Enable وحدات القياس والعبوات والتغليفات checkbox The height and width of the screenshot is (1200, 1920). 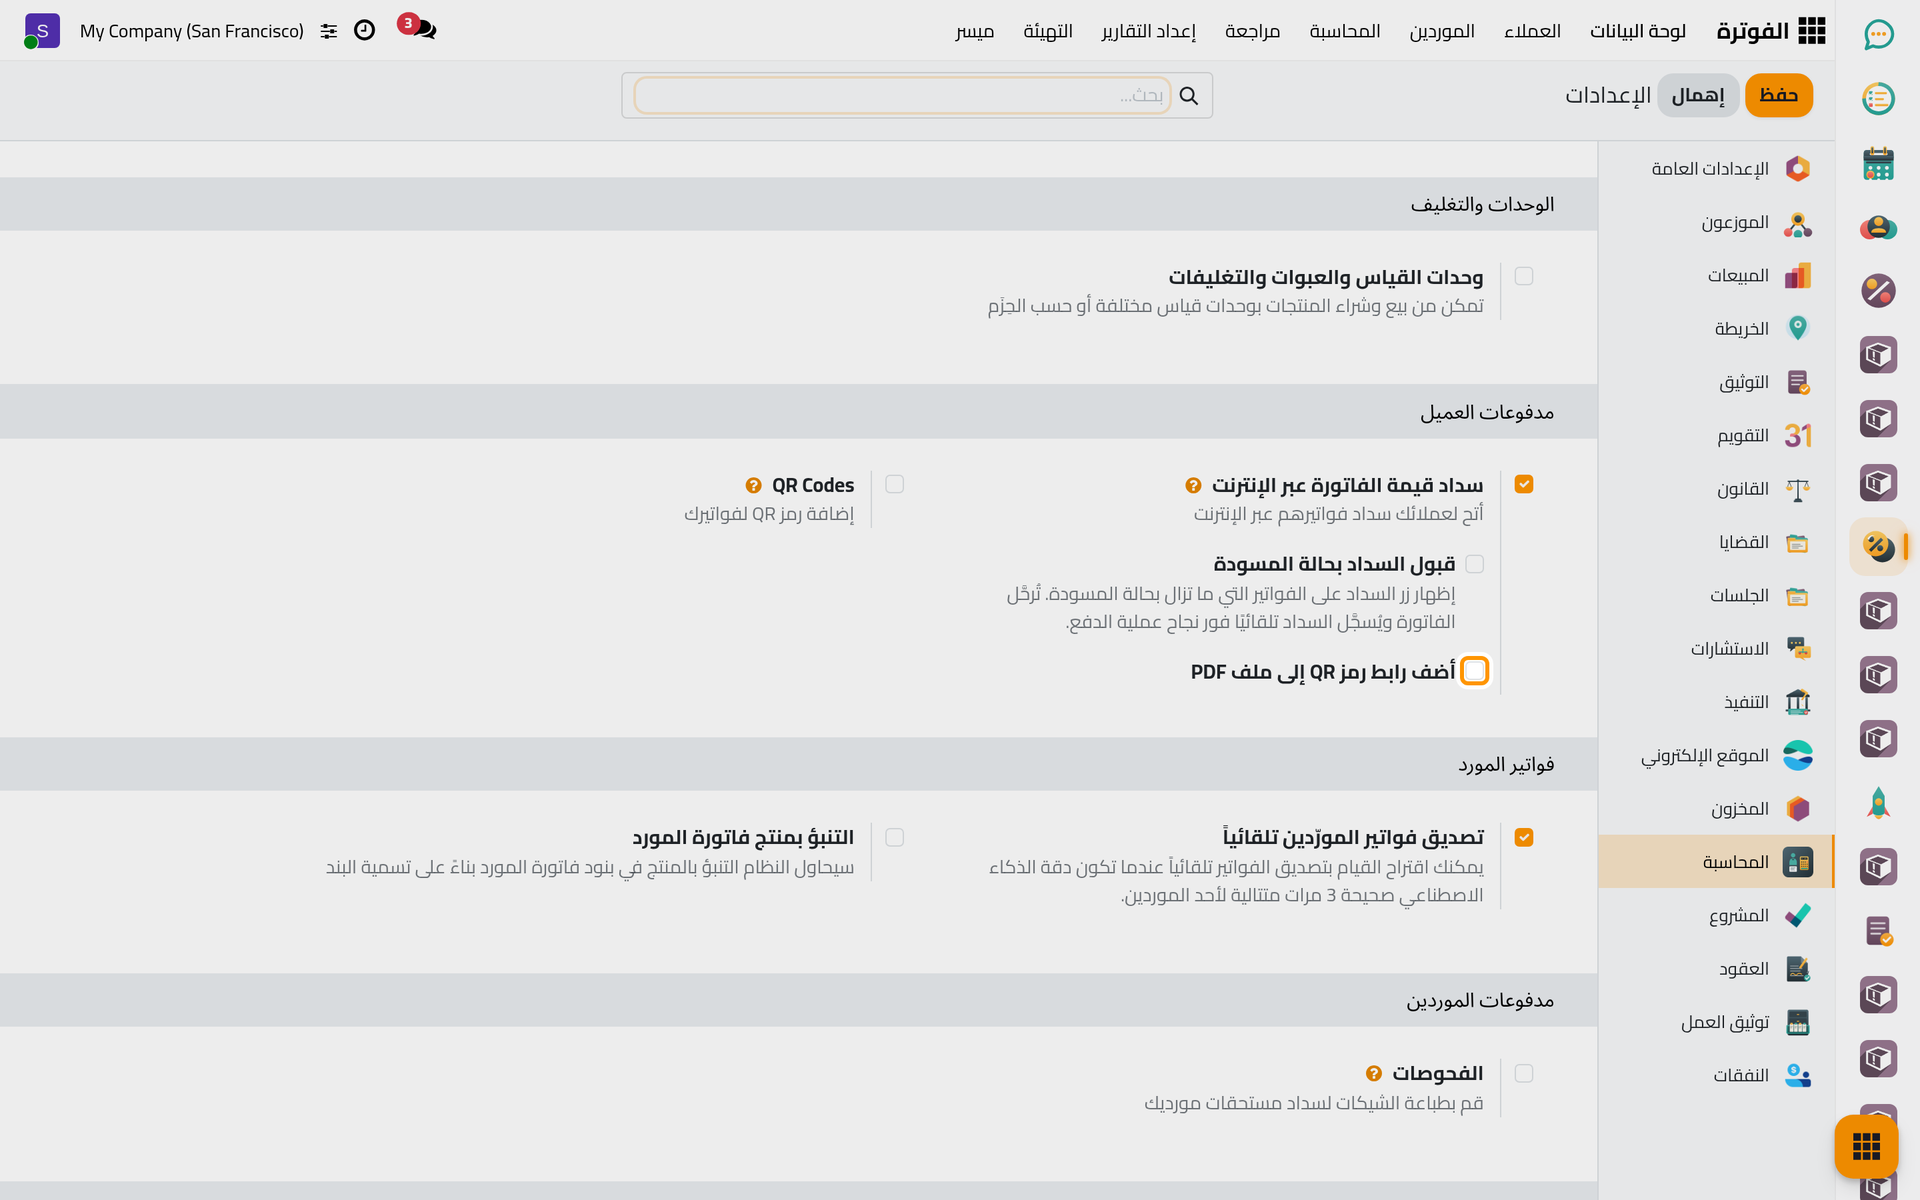tap(1524, 276)
